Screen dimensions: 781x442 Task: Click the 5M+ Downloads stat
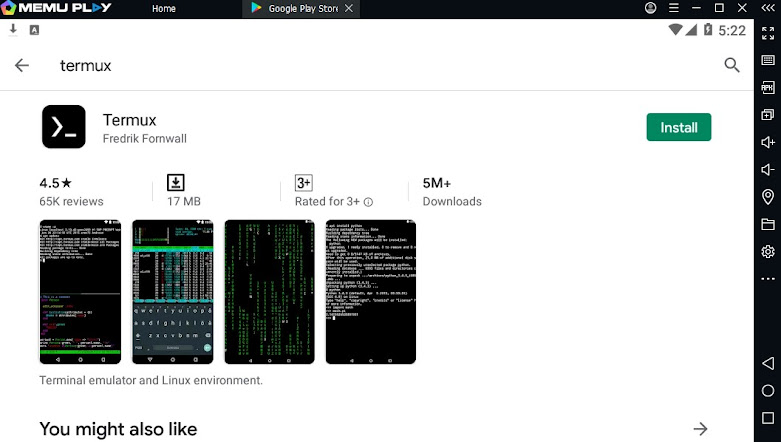[x=452, y=191]
